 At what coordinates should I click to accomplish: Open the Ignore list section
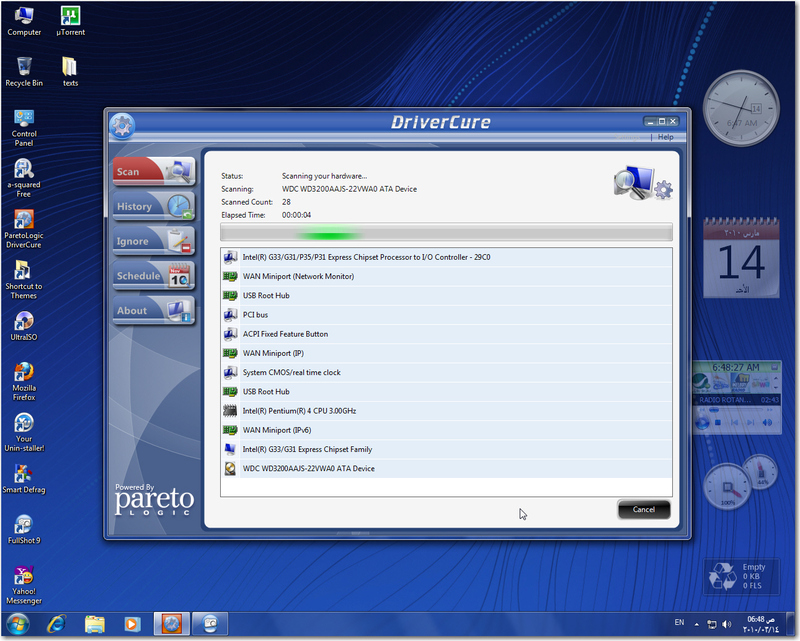point(154,241)
